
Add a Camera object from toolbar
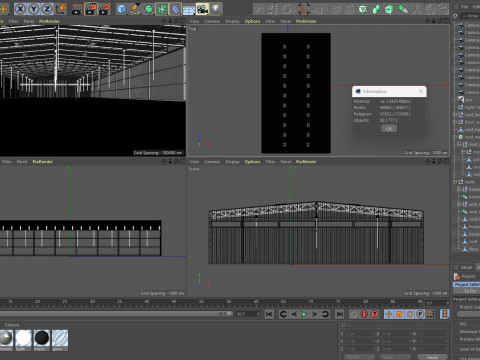click(202, 9)
